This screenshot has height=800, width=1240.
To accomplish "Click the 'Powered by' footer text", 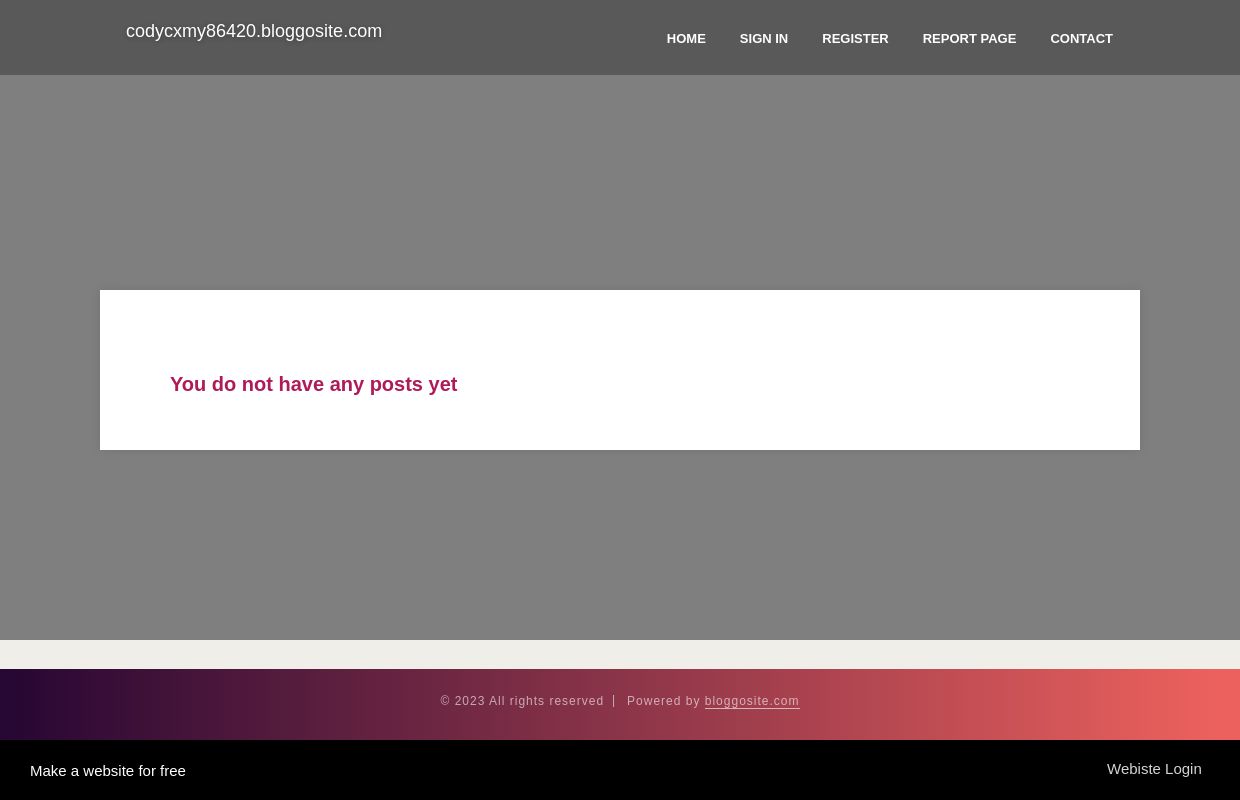I will point(663,701).
